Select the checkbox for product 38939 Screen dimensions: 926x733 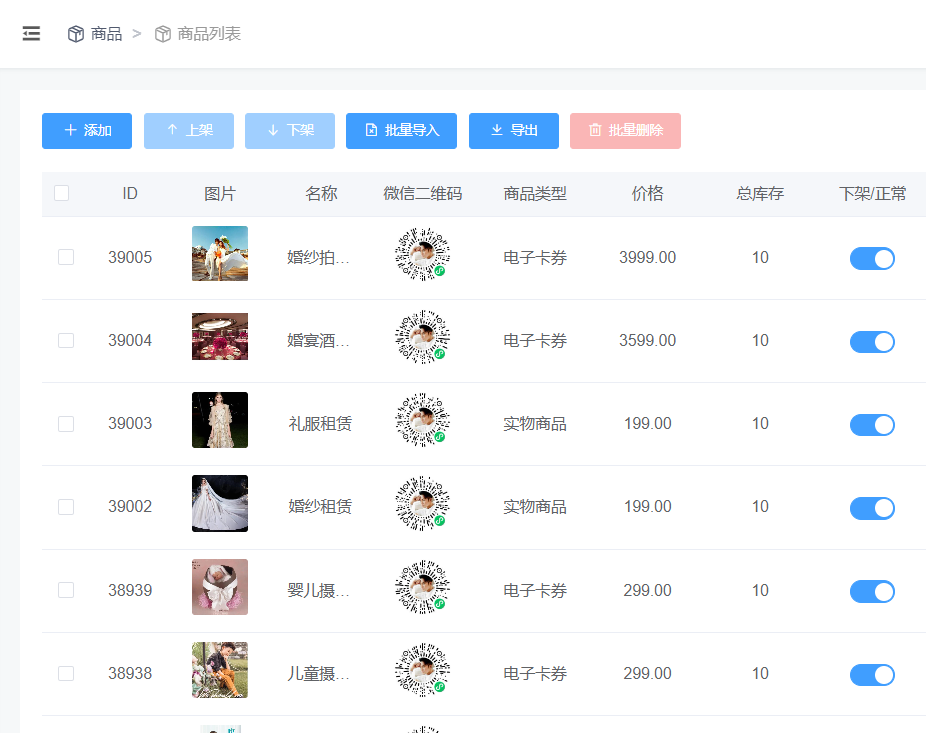pyautogui.click(x=66, y=590)
